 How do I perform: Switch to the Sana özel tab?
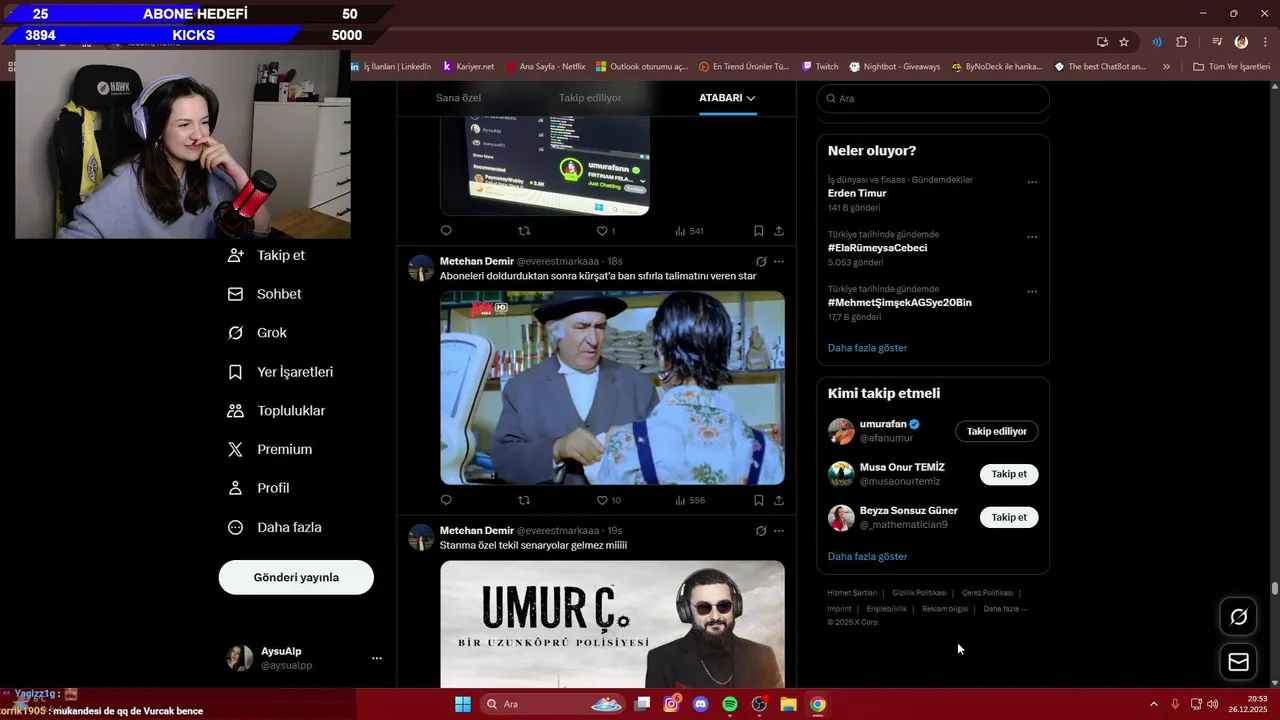pos(458,98)
